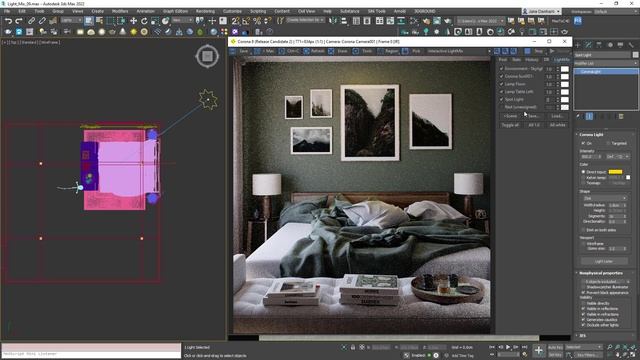Expand the IES rollout
This screenshot has height=360, width=640.
pyautogui.click(x=582, y=336)
